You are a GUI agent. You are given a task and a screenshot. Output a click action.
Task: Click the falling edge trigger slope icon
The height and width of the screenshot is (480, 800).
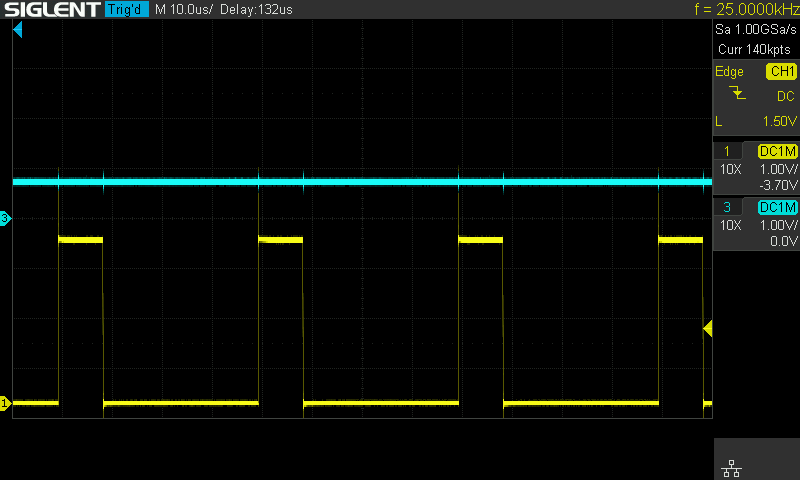click(x=738, y=94)
